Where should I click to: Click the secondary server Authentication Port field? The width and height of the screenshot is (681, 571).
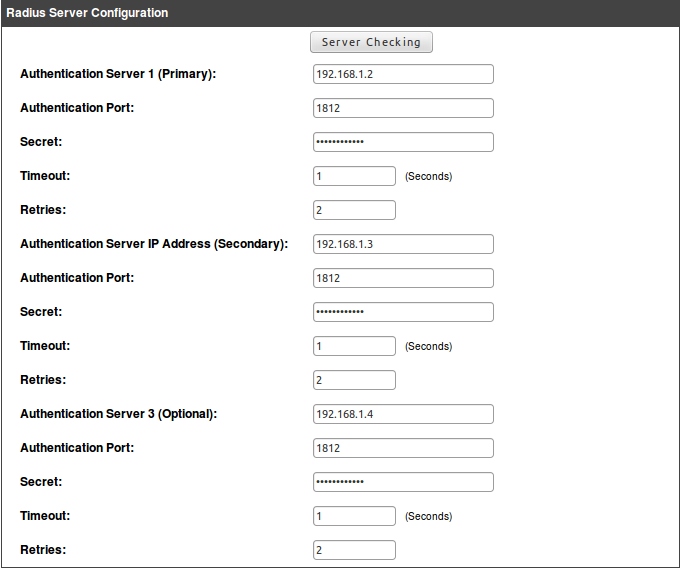point(403,278)
